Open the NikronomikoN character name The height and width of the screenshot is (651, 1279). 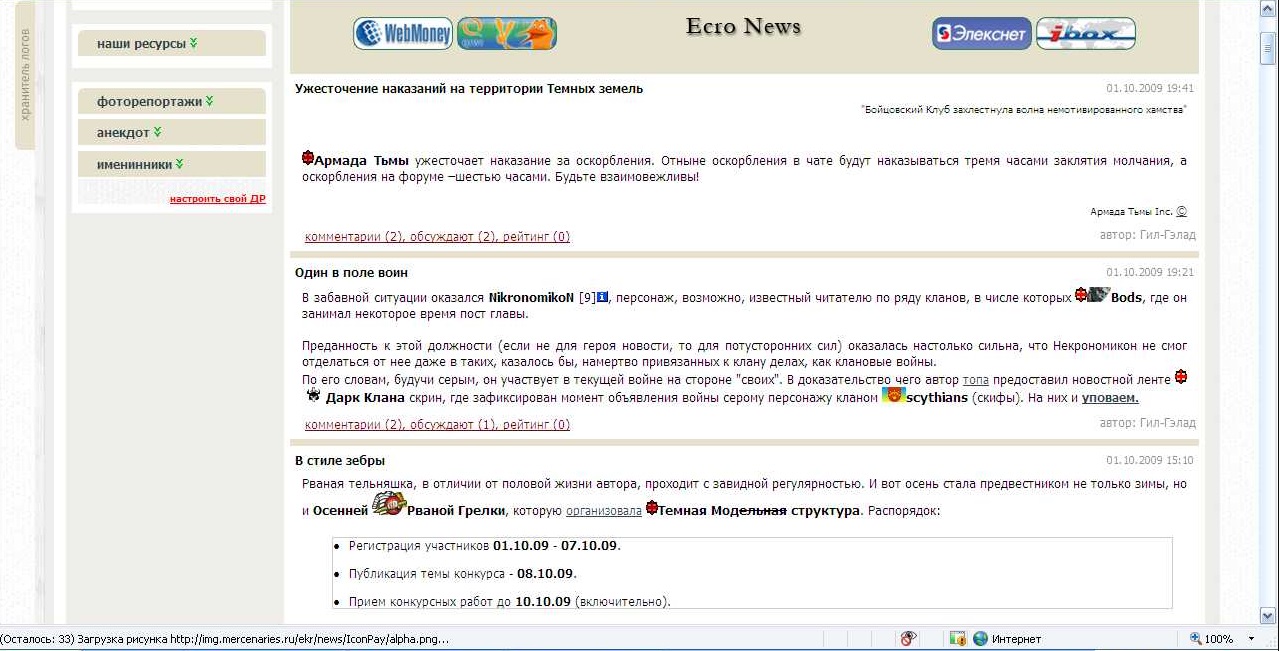[531, 297]
